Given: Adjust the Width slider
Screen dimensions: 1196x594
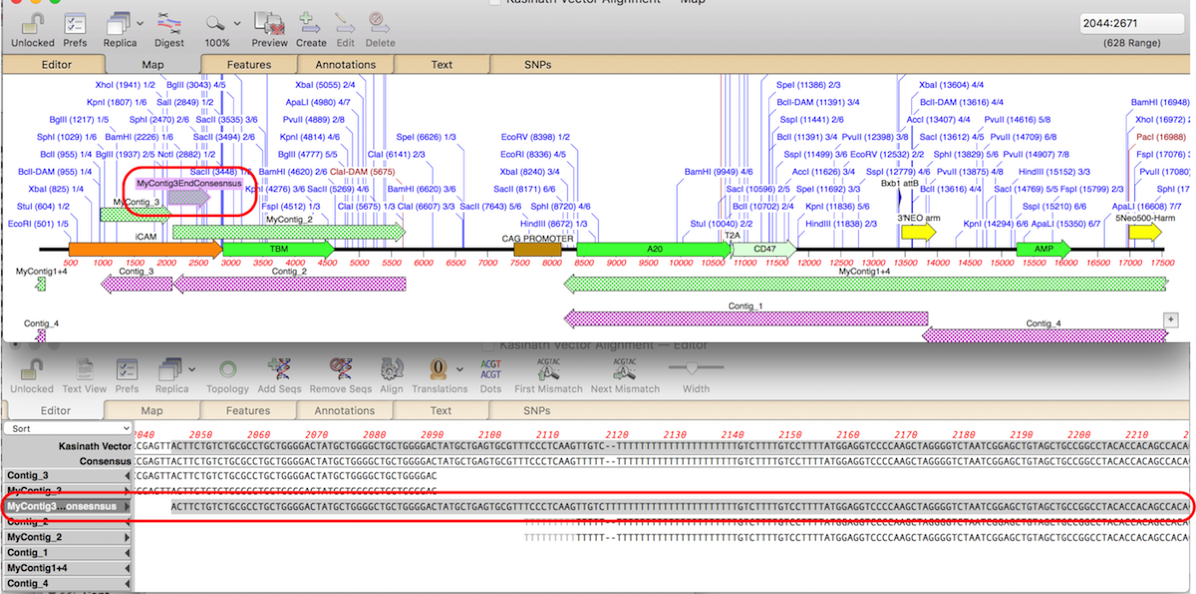Looking at the screenshot, I should (x=695, y=368).
